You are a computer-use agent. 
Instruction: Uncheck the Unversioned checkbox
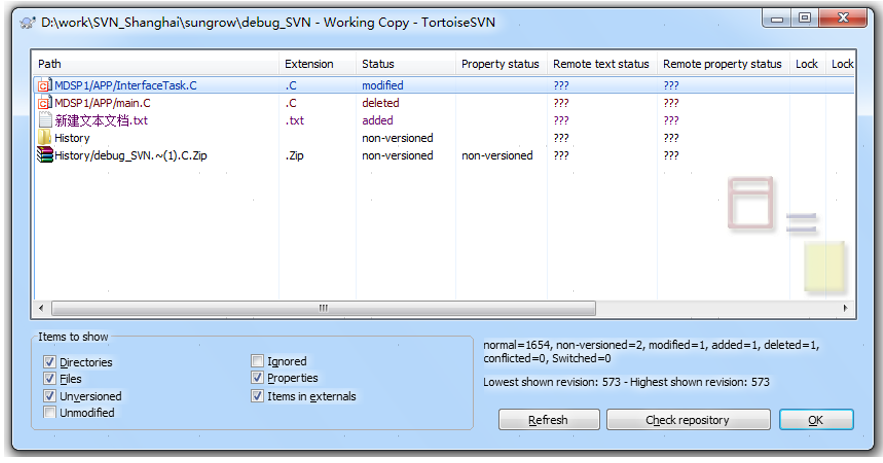pos(50,396)
